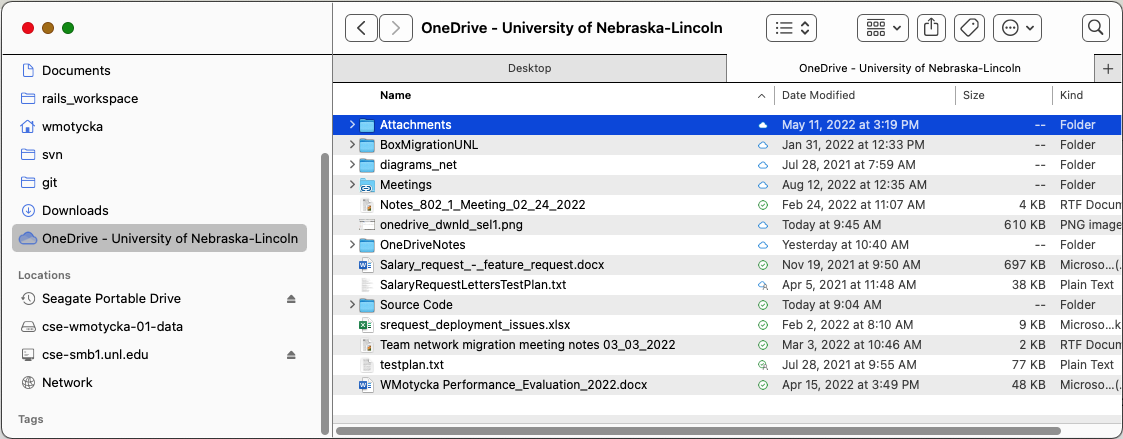Viewport: 1123px width, 439px height.
Task: Open the Group By dropdown
Action: tap(882, 28)
